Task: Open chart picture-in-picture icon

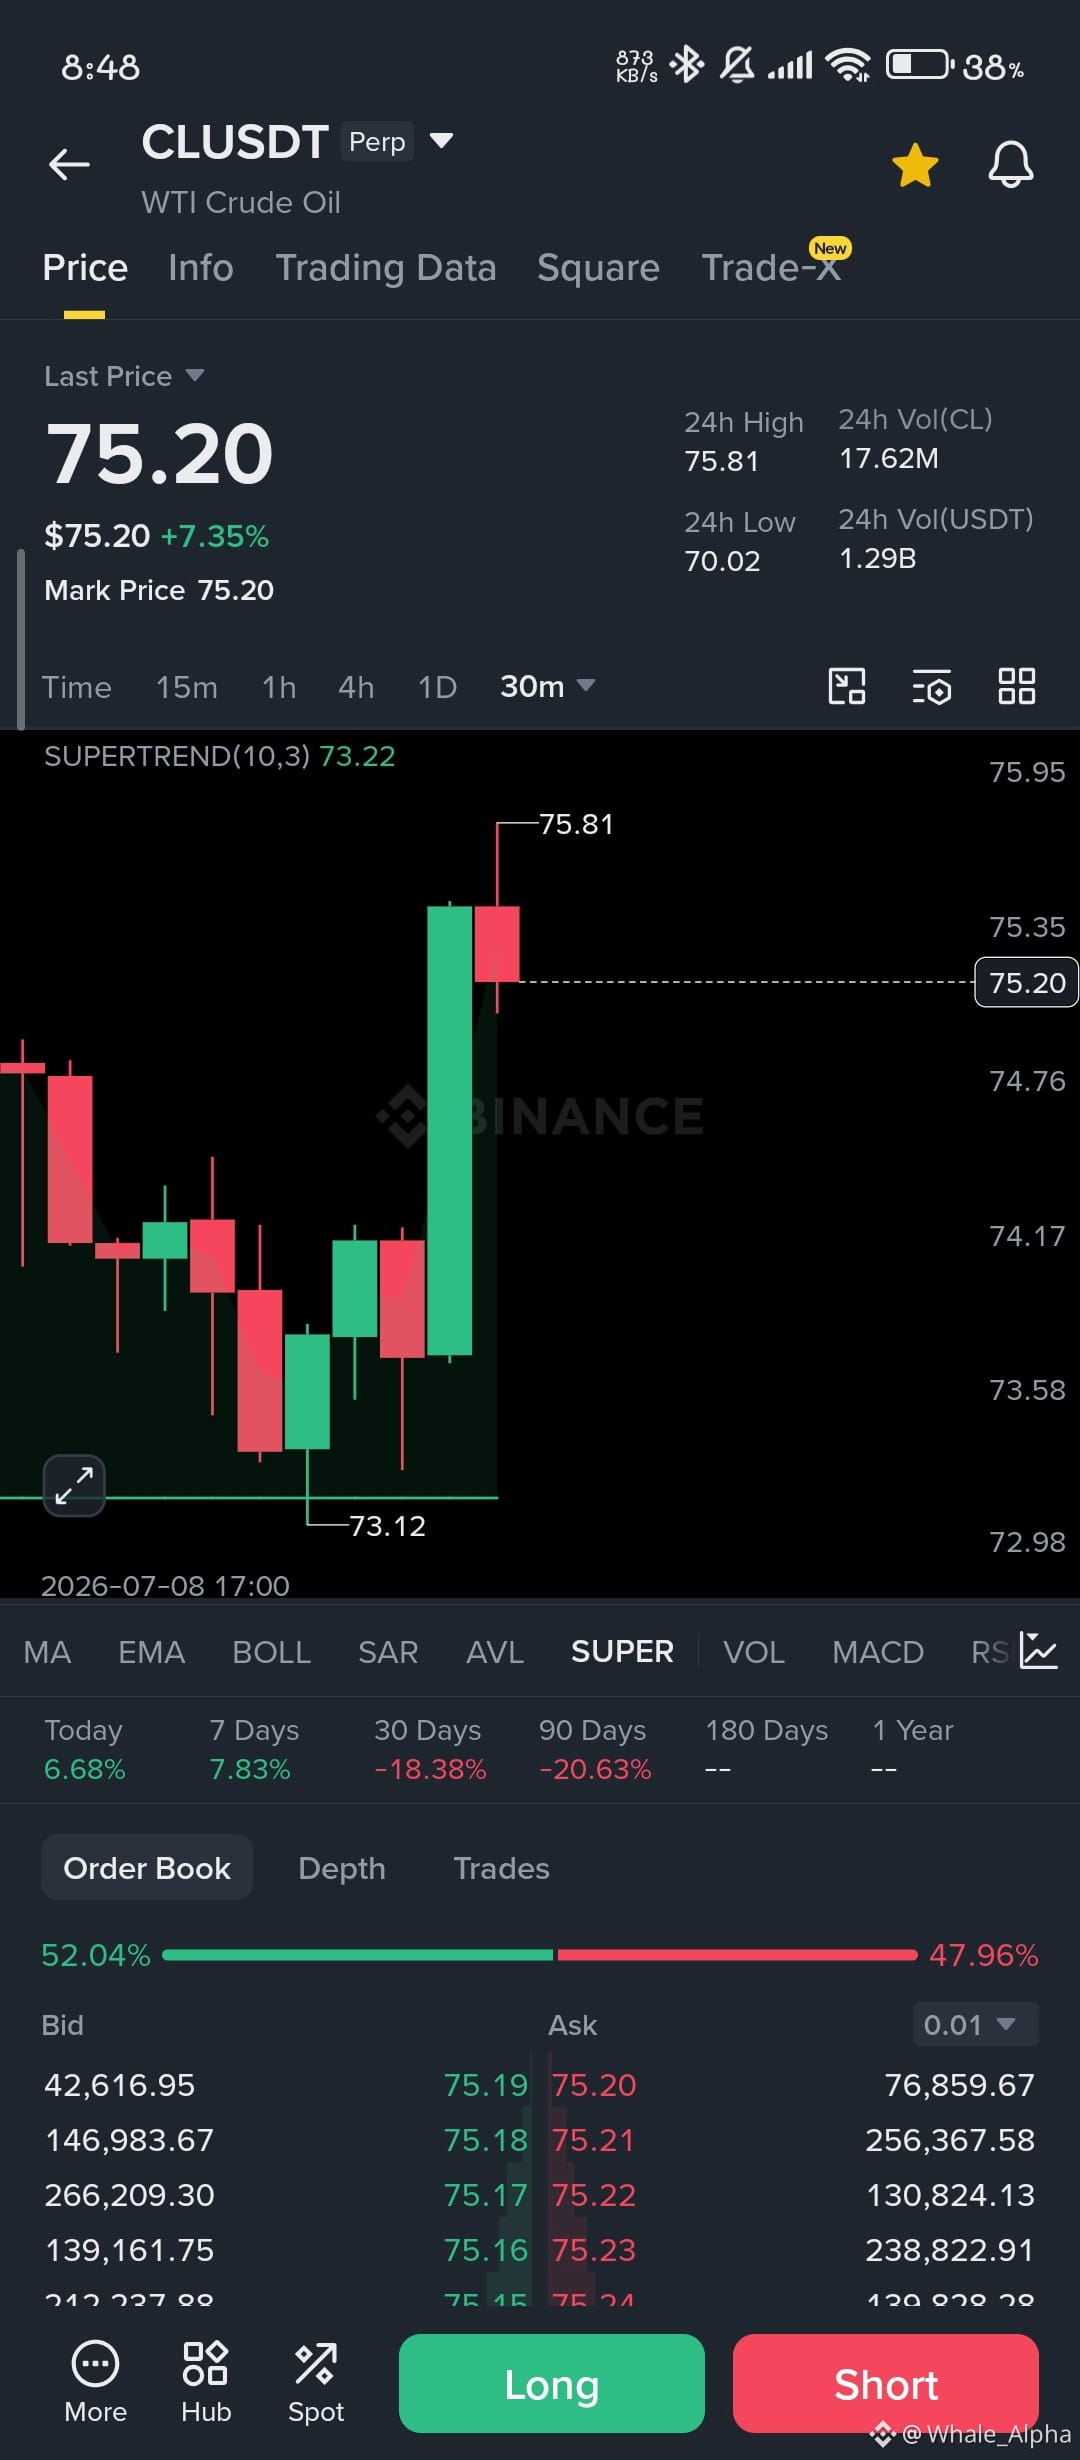Action: (x=847, y=687)
